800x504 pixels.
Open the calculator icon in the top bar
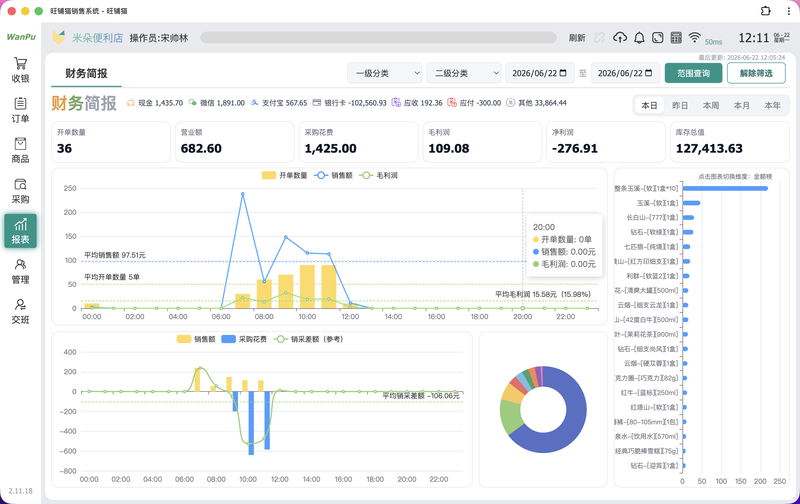pos(676,37)
